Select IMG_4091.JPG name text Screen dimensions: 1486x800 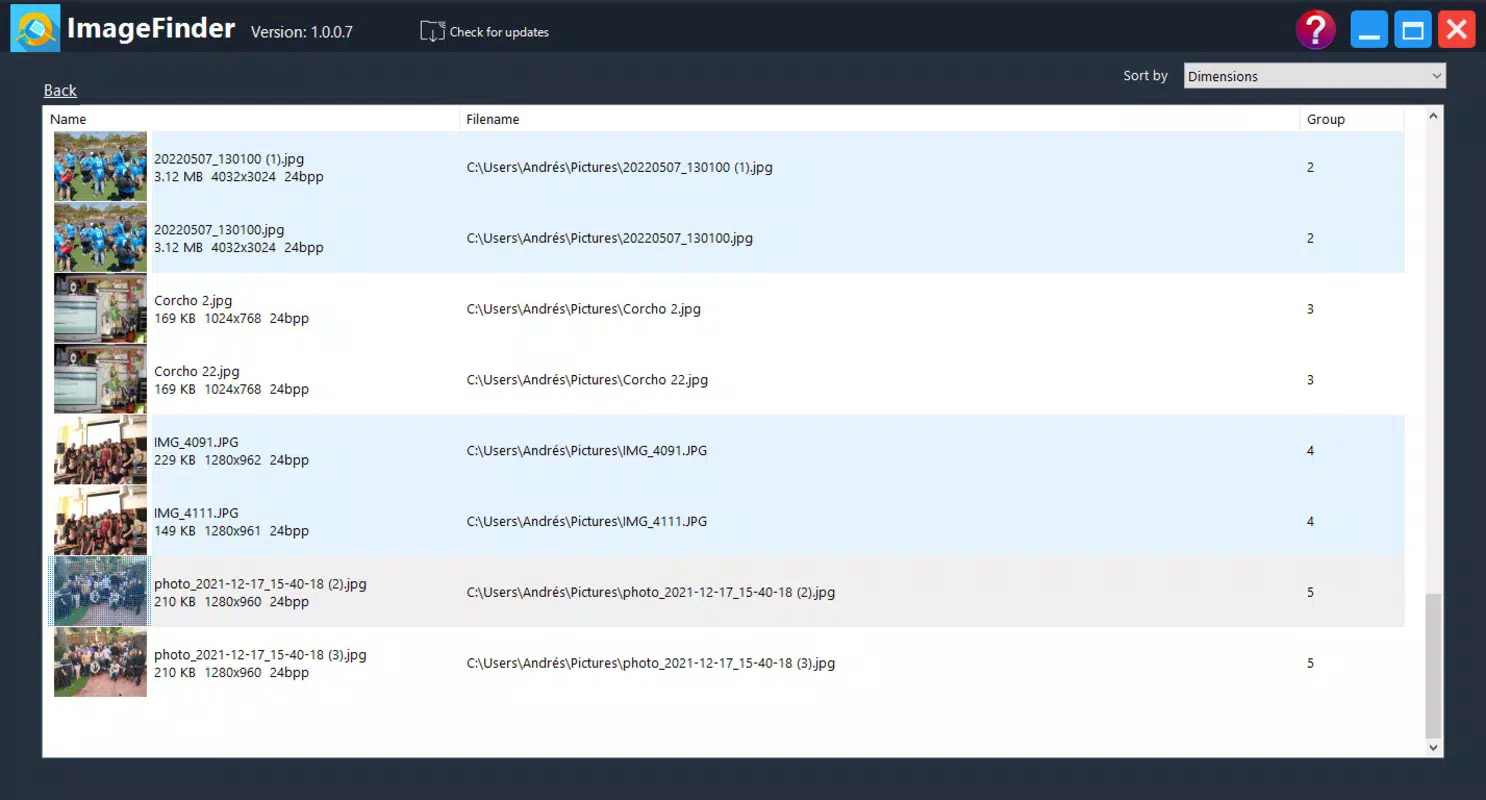pyautogui.click(x=196, y=442)
